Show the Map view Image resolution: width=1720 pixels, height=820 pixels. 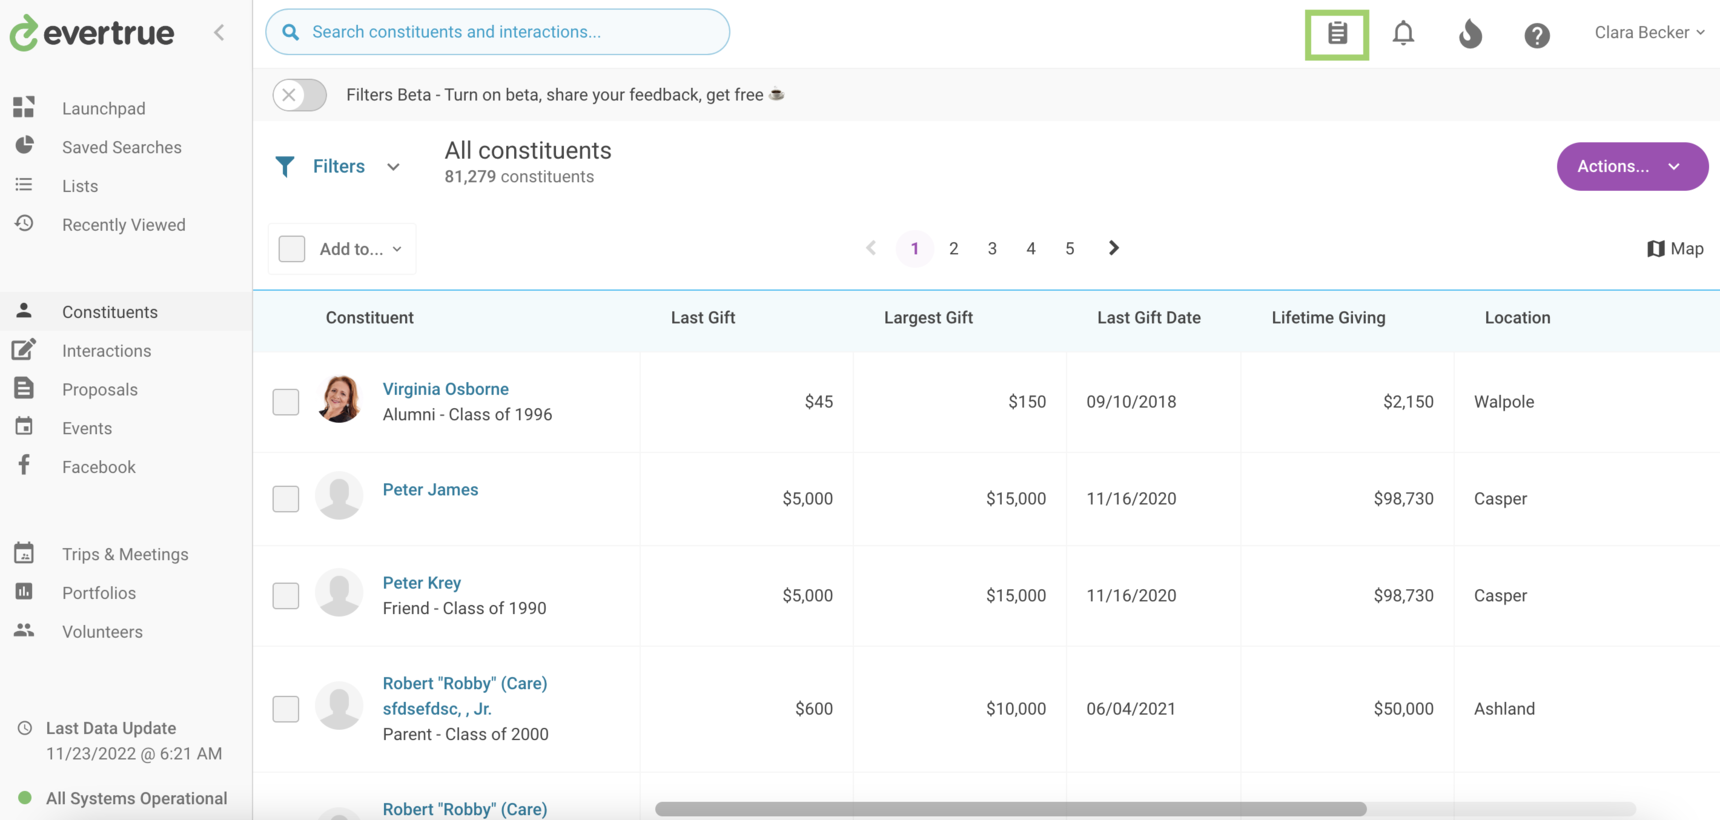pyautogui.click(x=1675, y=249)
